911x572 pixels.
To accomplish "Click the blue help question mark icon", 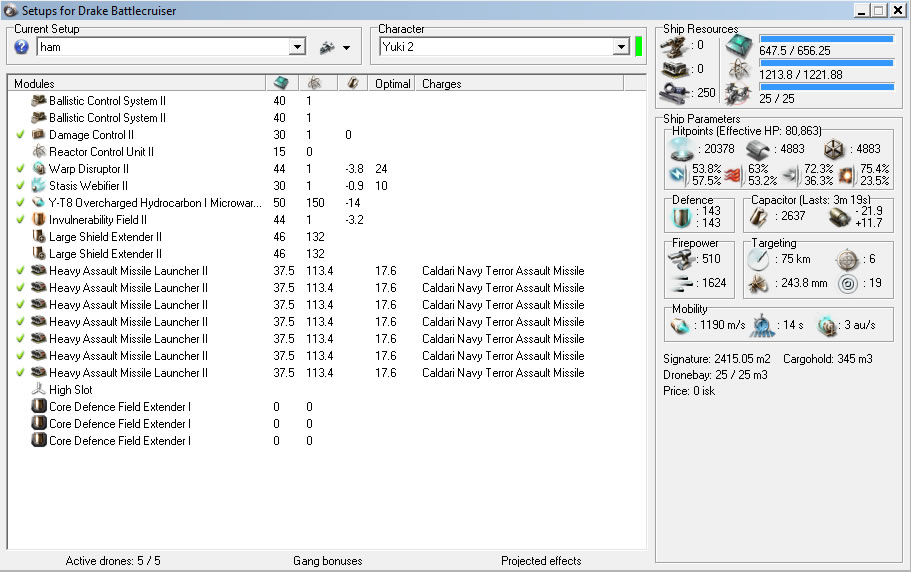I will [x=22, y=47].
